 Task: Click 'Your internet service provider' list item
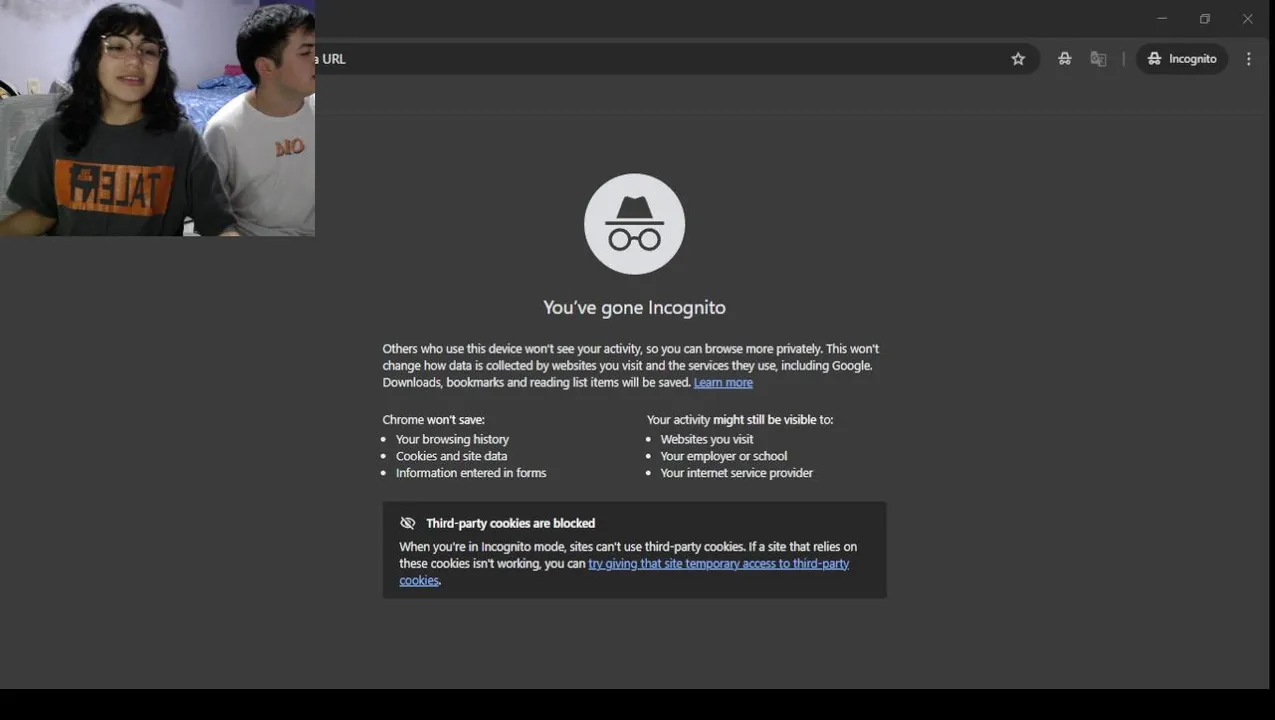coord(737,474)
